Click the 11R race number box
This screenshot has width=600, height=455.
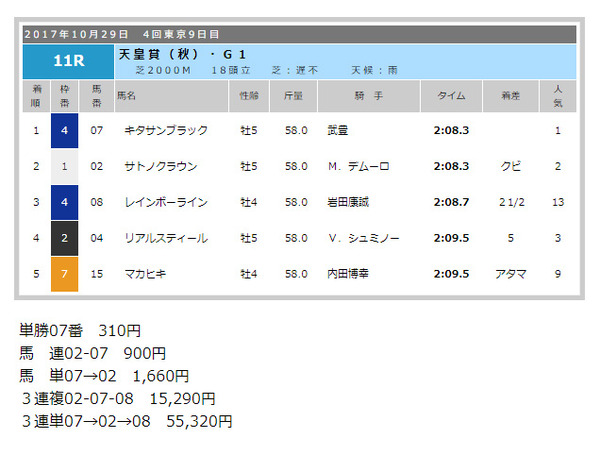(x=68, y=62)
